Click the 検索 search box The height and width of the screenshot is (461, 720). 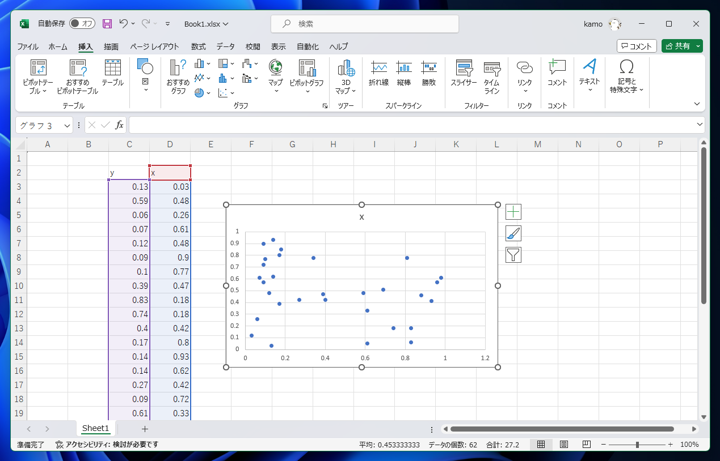click(365, 23)
